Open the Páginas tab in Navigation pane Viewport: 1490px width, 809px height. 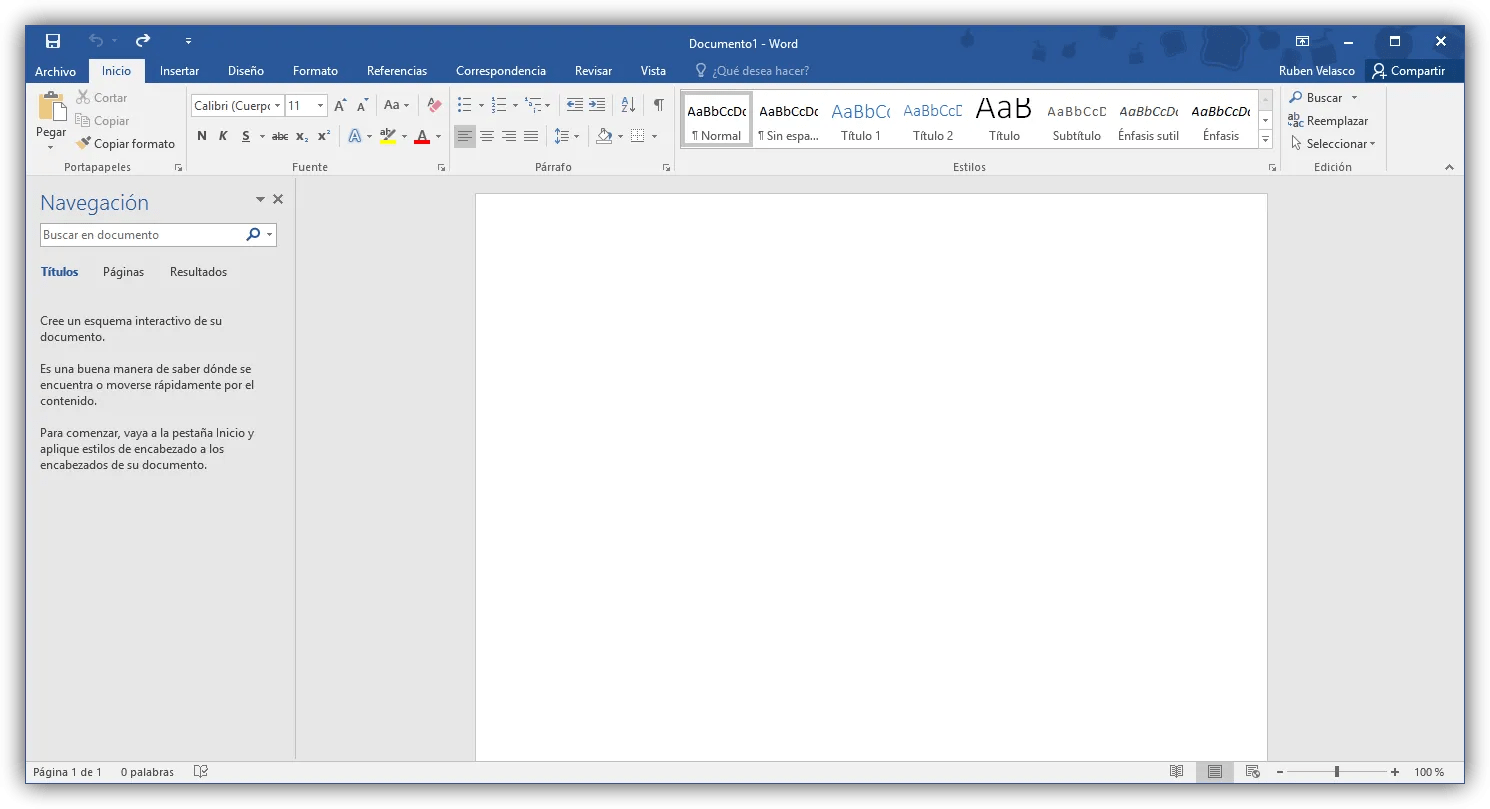click(x=123, y=271)
